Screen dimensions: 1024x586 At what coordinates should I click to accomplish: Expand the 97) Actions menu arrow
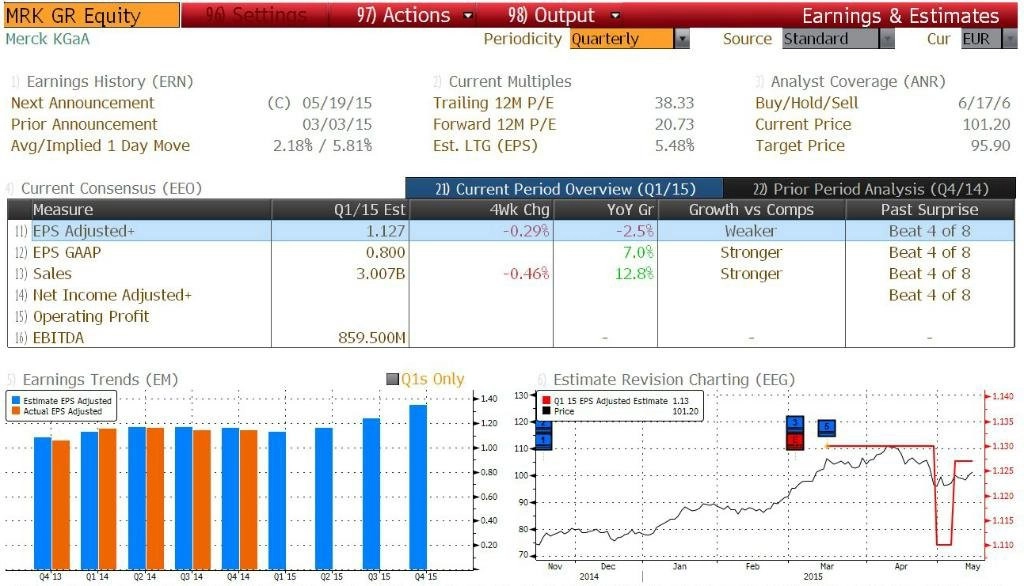[468, 16]
